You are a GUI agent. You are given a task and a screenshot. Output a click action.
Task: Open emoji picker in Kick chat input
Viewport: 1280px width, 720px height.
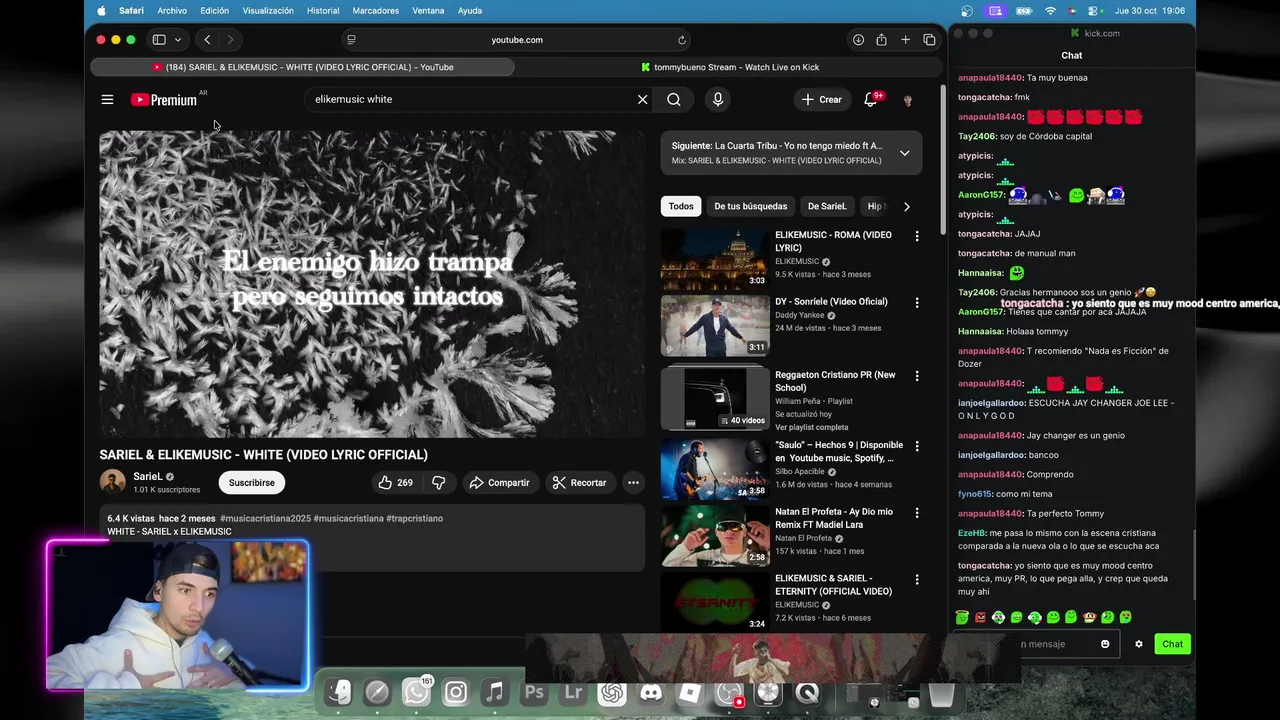(1105, 644)
